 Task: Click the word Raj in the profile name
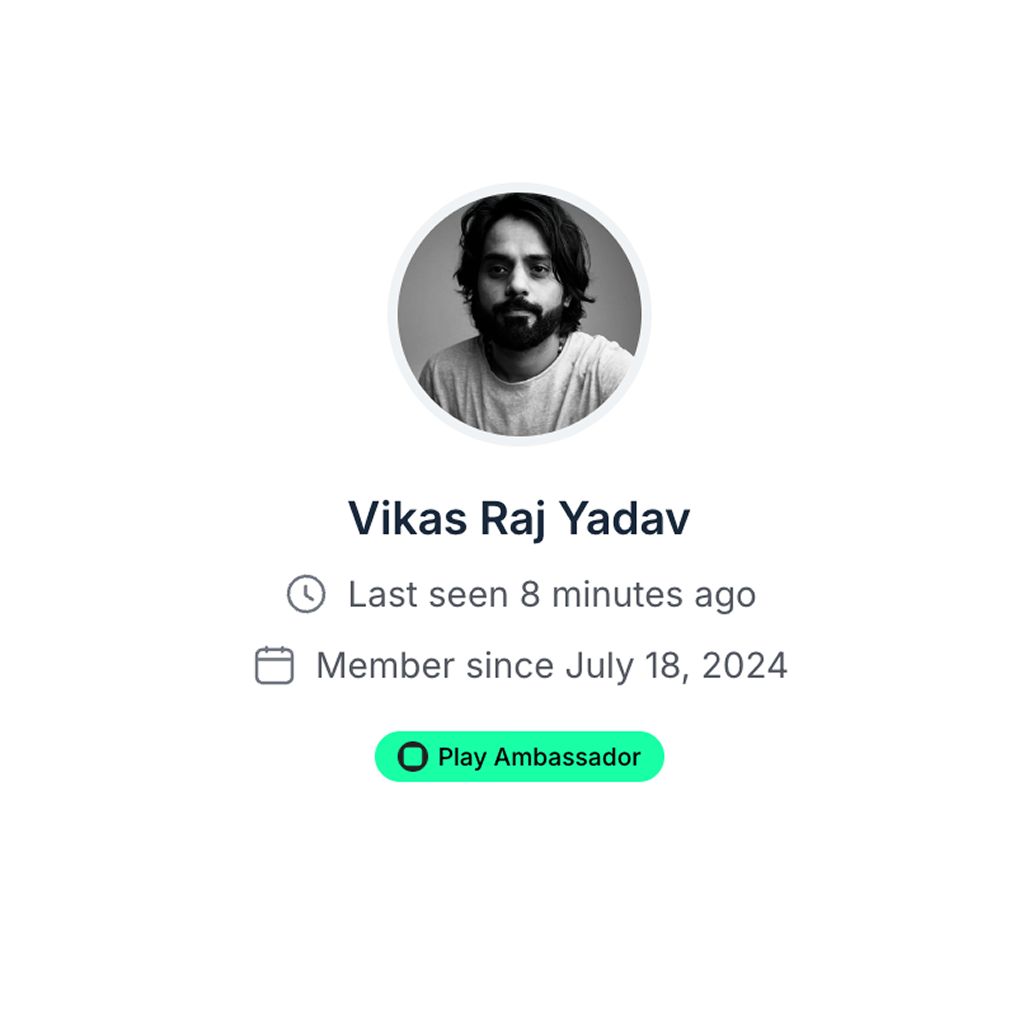point(513,520)
